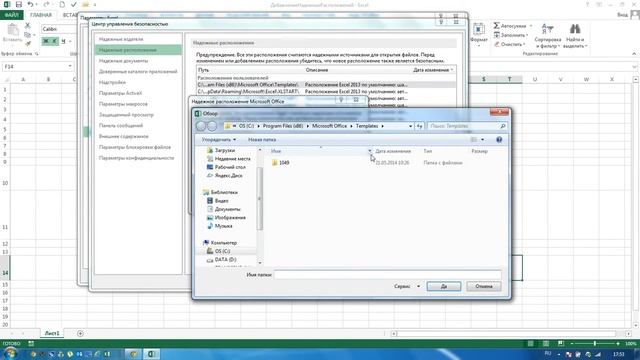Click Отмена button in Browse dialog
640x360 pixels.
[484, 286]
